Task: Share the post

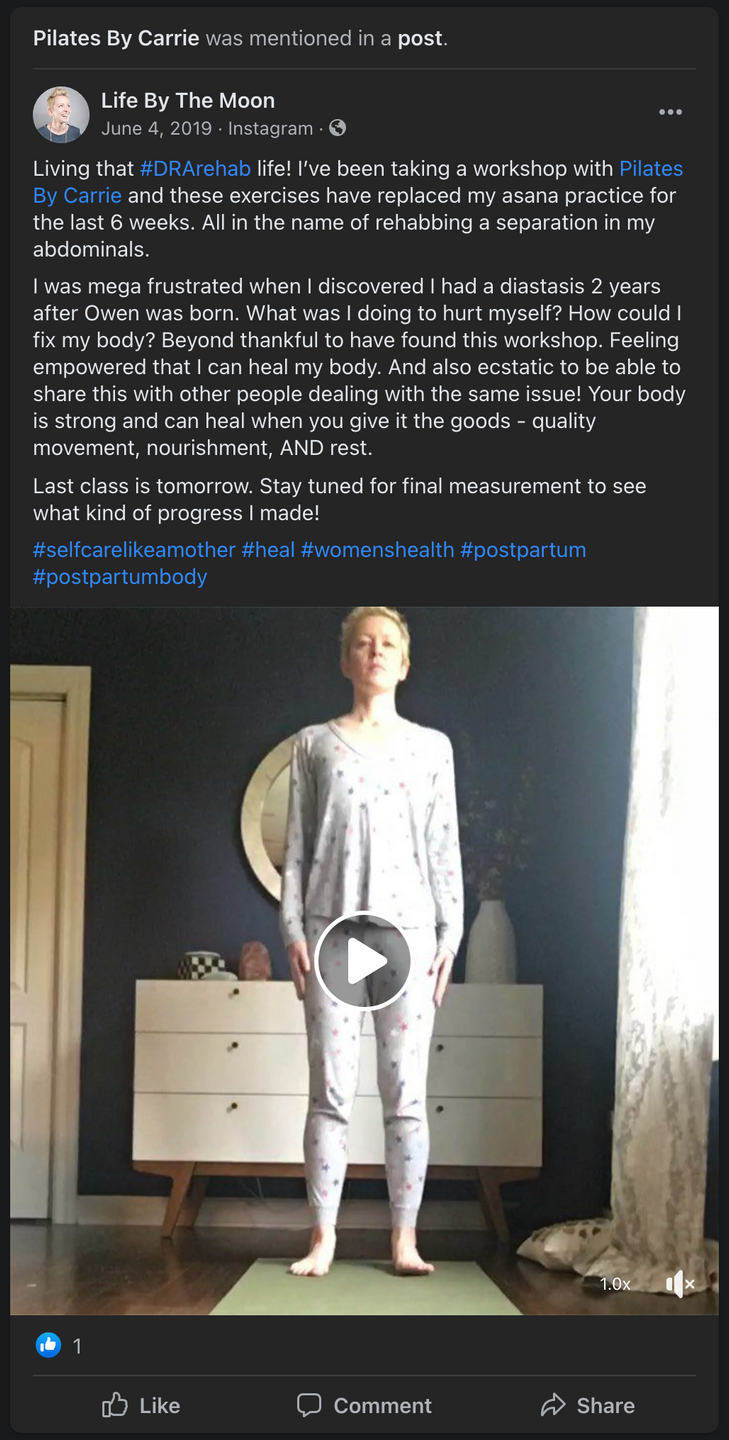Action: (587, 1405)
